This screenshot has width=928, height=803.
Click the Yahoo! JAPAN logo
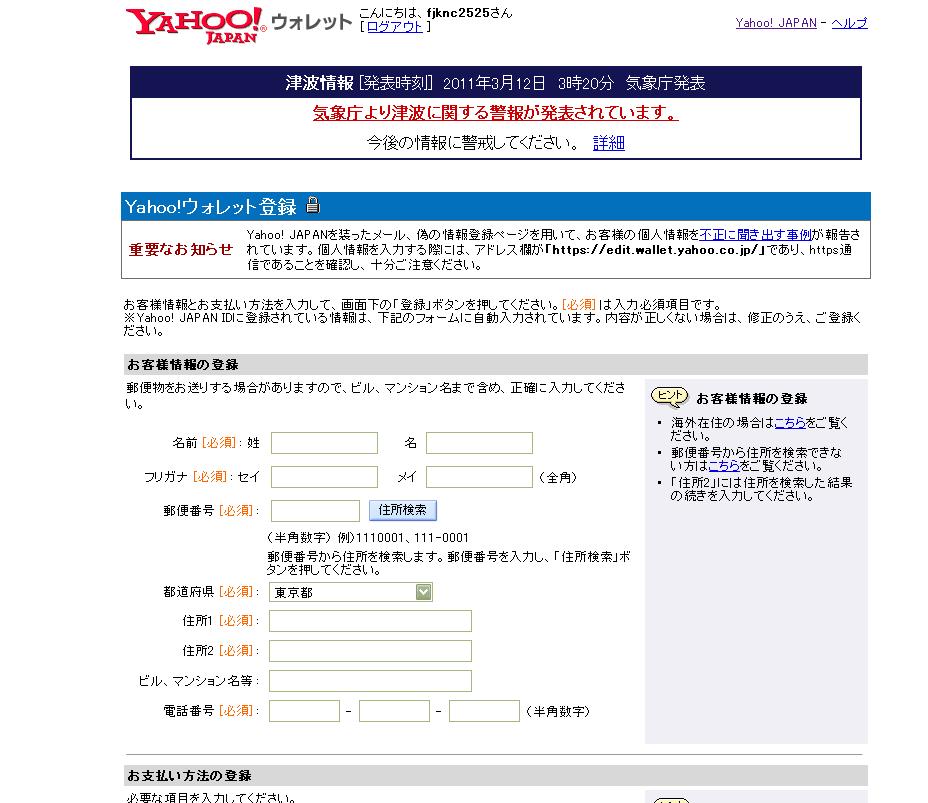click(x=196, y=25)
